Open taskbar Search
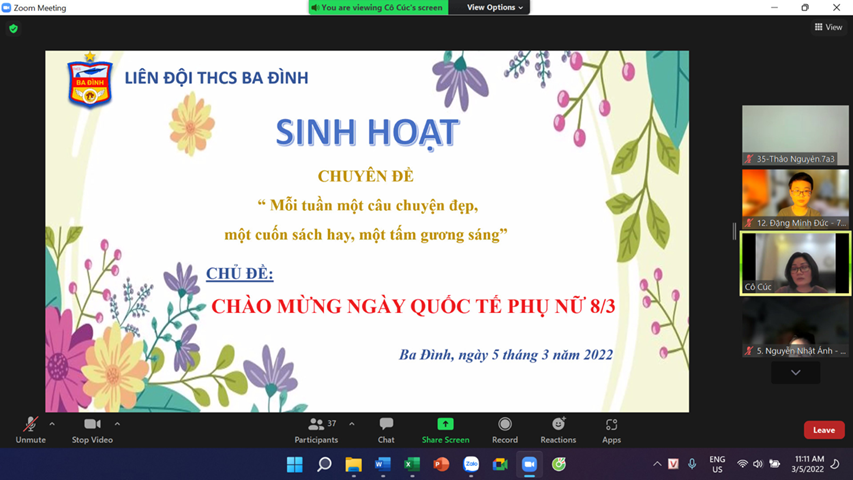Image resolution: width=853 pixels, height=480 pixels. click(x=324, y=464)
